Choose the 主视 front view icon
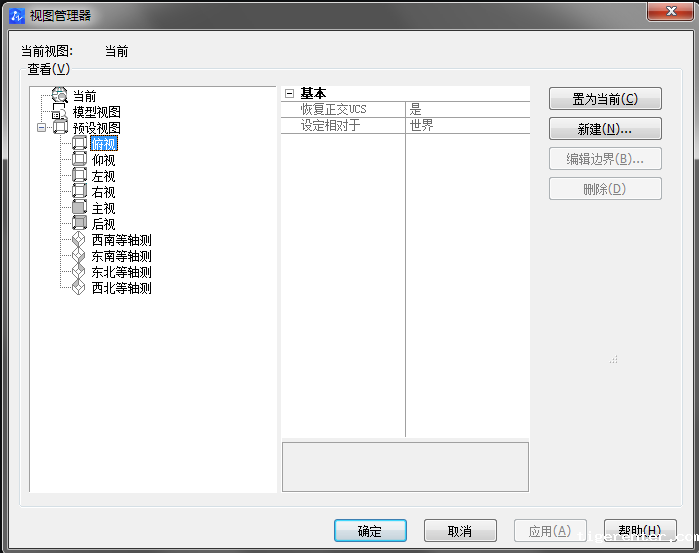Screen dimensions: 699x553 click(x=80, y=208)
